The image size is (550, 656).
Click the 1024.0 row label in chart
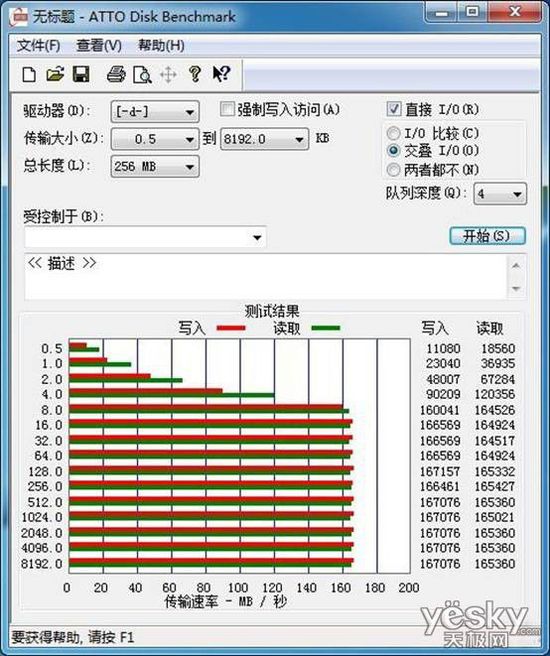click(x=41, y=517)
